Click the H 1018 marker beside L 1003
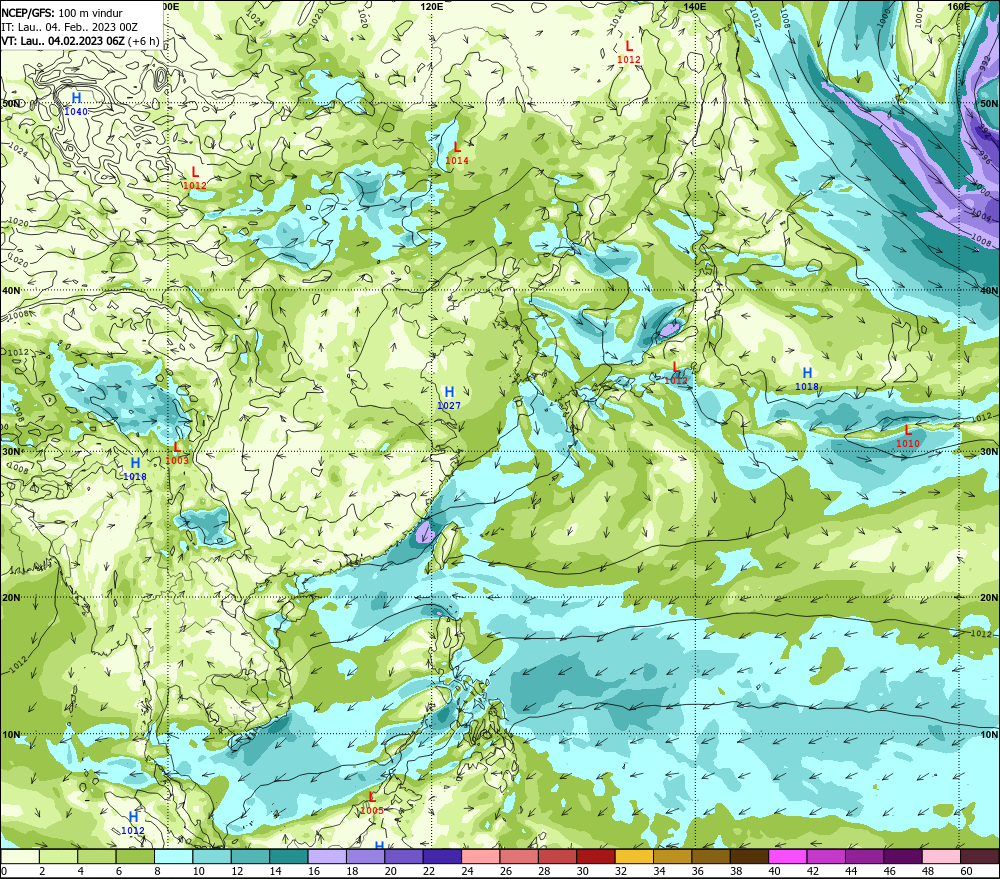The width and height of the screenshot is (1000, 879). coord(135,469)
